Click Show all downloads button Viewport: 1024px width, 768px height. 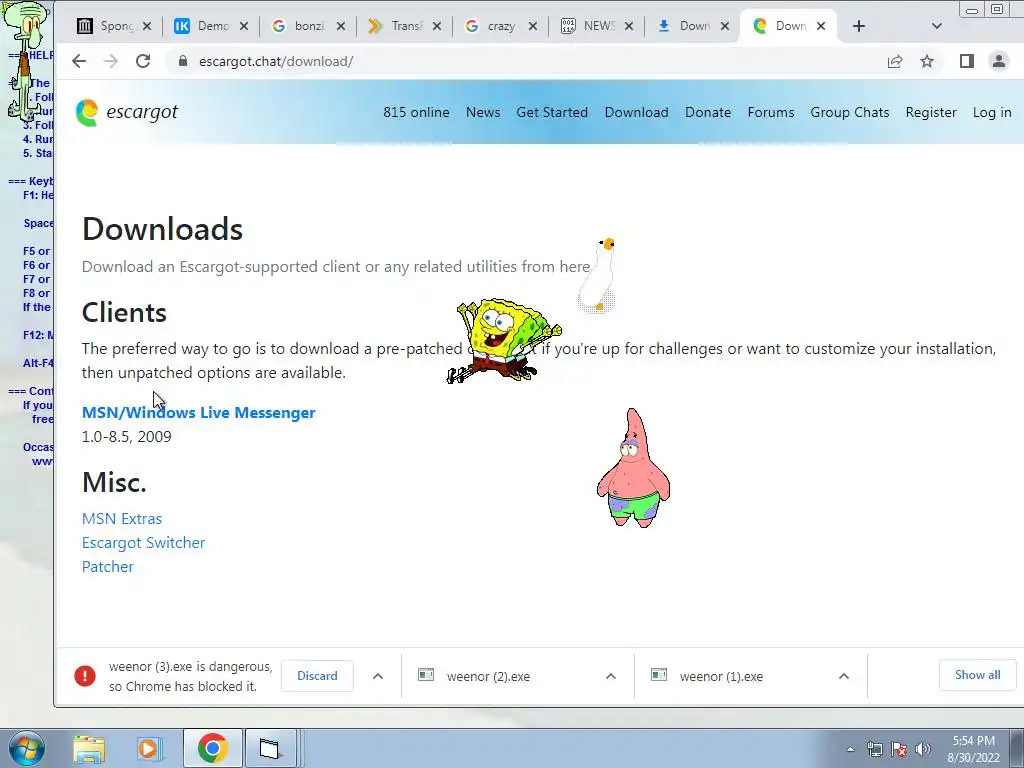(978, 675)
